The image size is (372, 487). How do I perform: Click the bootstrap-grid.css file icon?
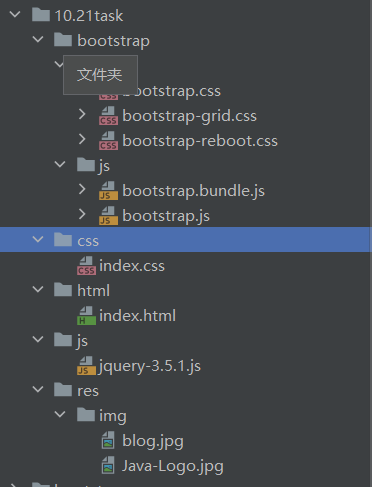coord(108,116)
